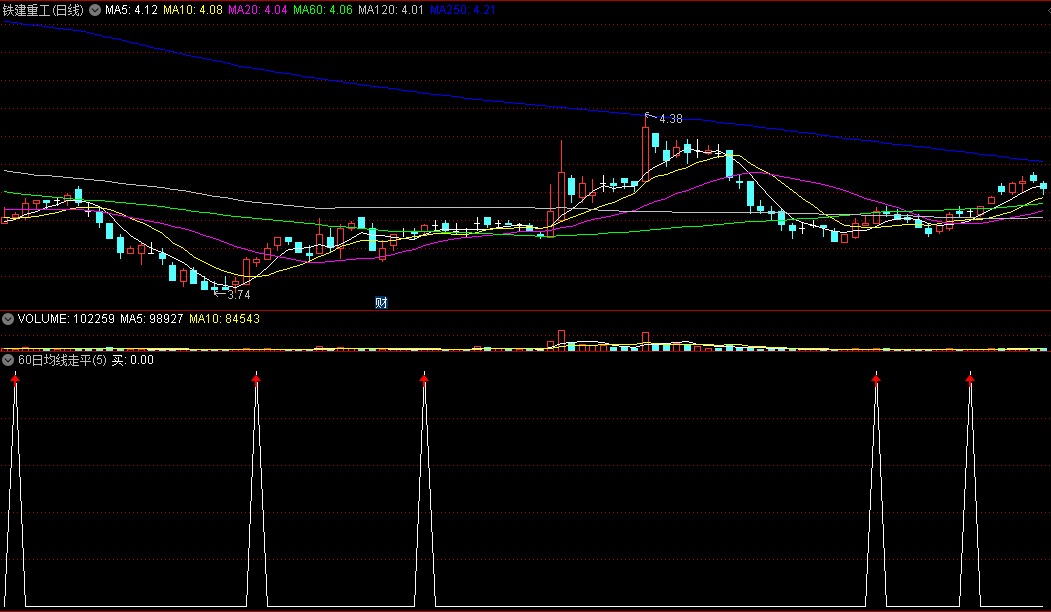Select the tall red candle peaking at 4.38

645,154
